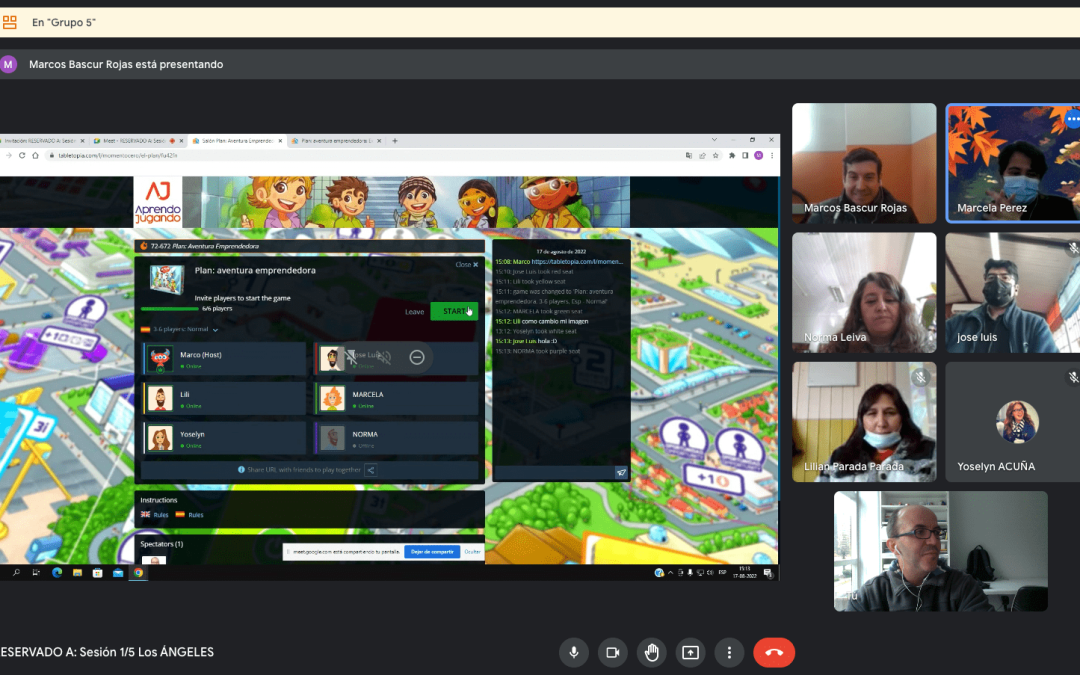1080x675 pixels.
Task: Click Marco (Host) monster avatar
Action: point(160,359)
